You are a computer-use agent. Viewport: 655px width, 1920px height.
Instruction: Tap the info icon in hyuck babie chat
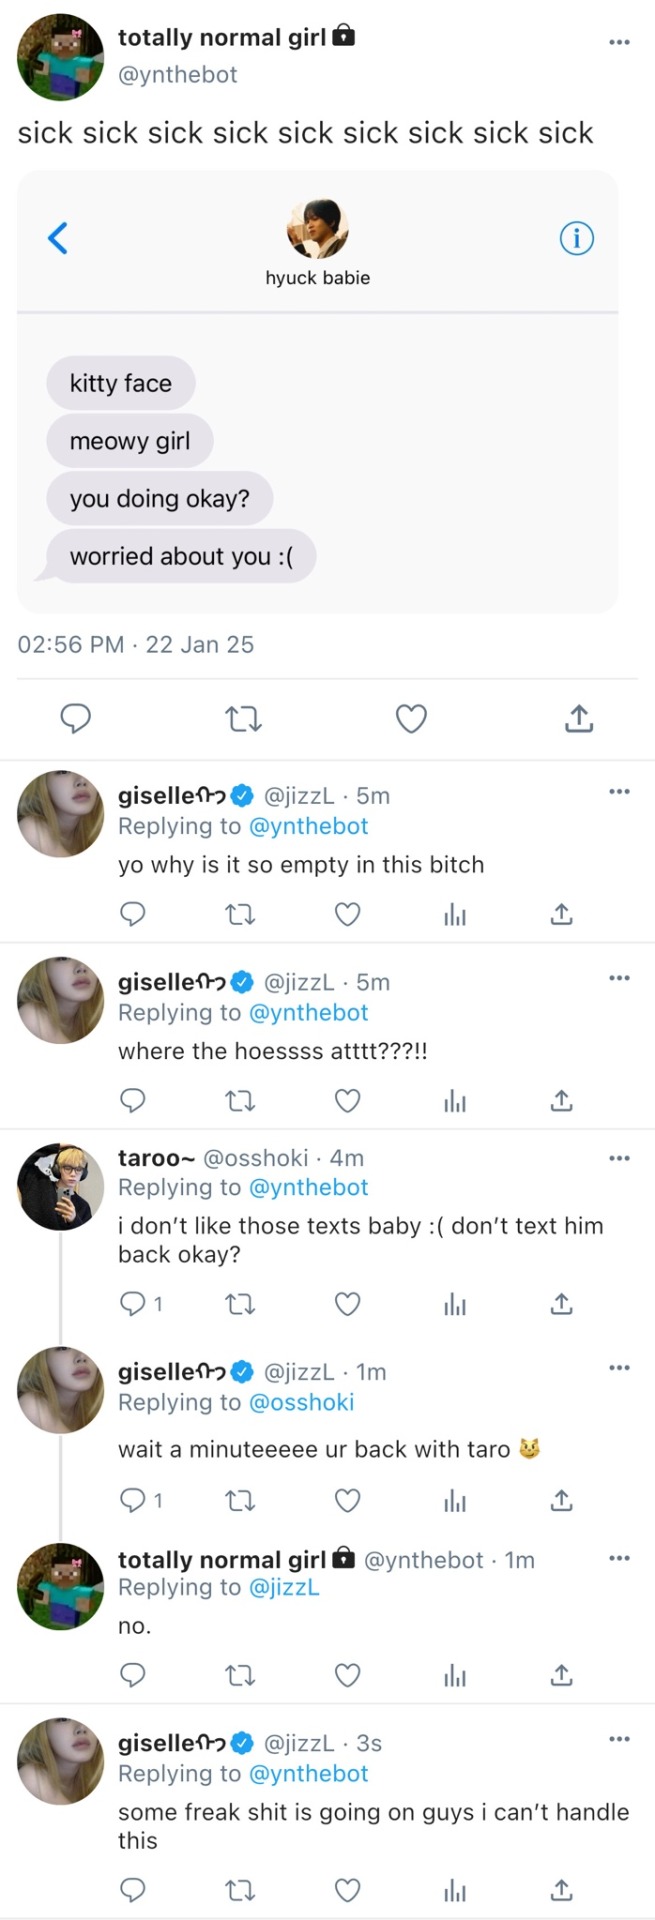pos(576,239)
